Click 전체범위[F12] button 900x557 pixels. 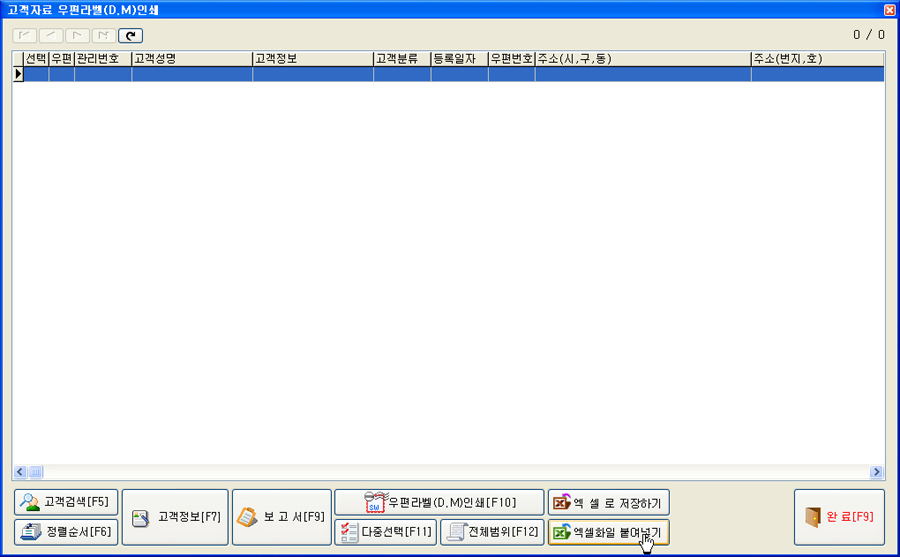(492, 532)
